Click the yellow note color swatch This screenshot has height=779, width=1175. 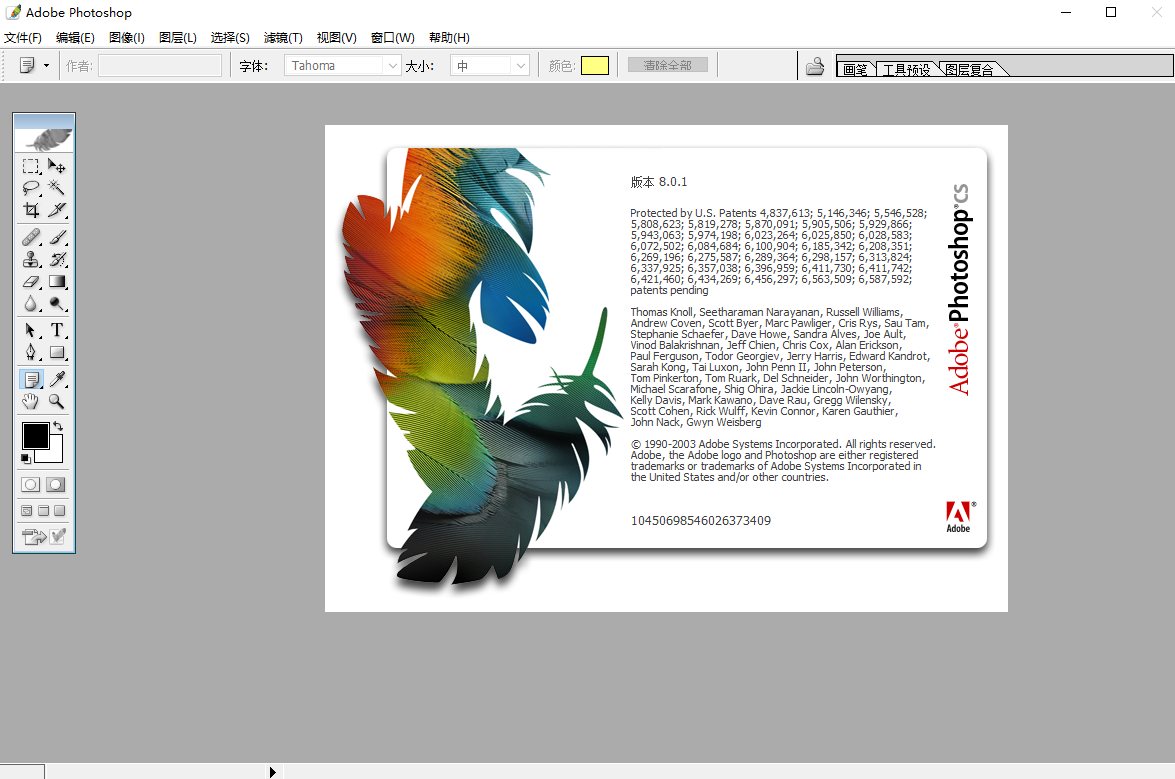(594, 66)
